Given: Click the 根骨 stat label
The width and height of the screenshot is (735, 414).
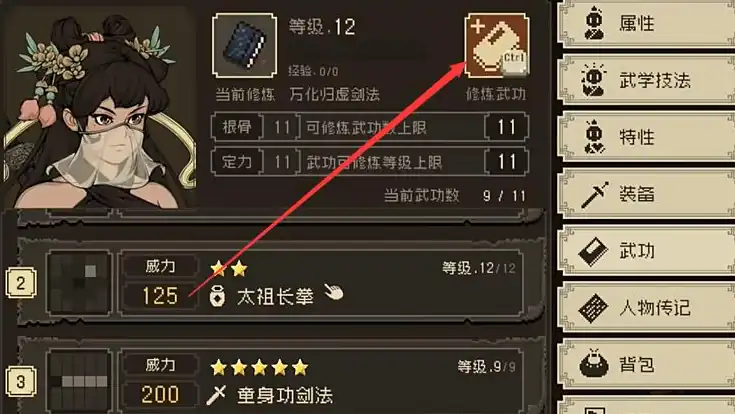Looking at the screenshot, I should tap(236, 127).
